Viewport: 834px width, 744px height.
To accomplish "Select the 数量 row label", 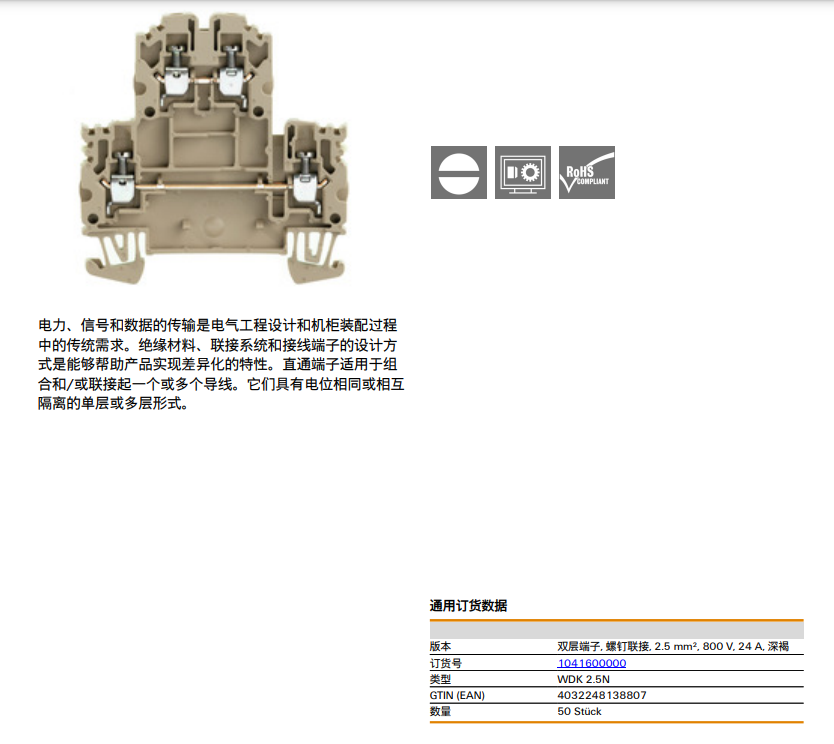I will (x=441, y=712).
